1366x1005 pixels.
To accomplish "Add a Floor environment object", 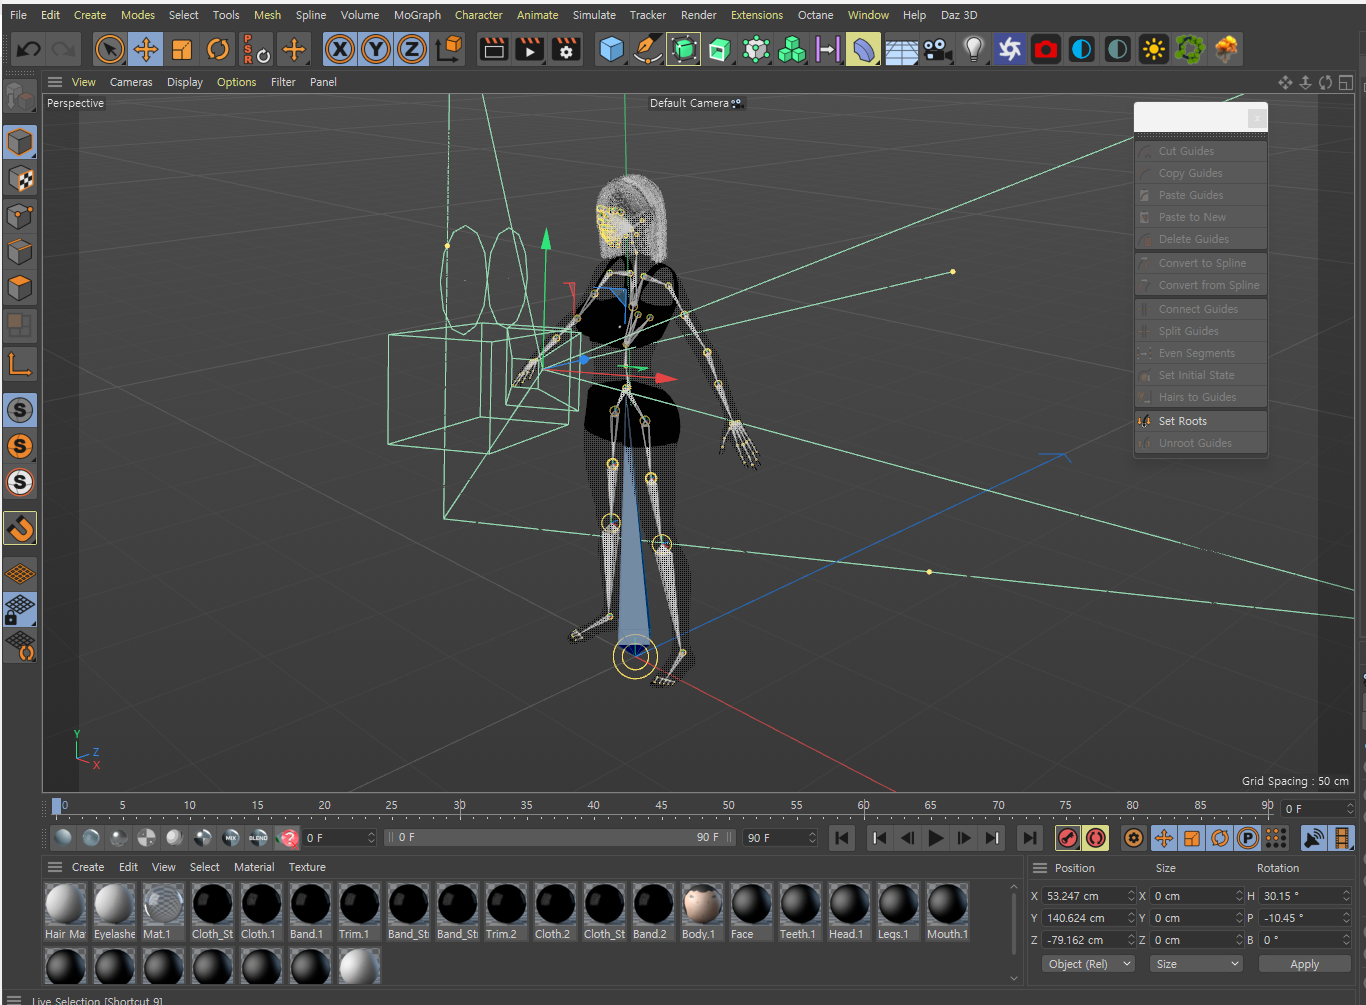I will point(901,48).
